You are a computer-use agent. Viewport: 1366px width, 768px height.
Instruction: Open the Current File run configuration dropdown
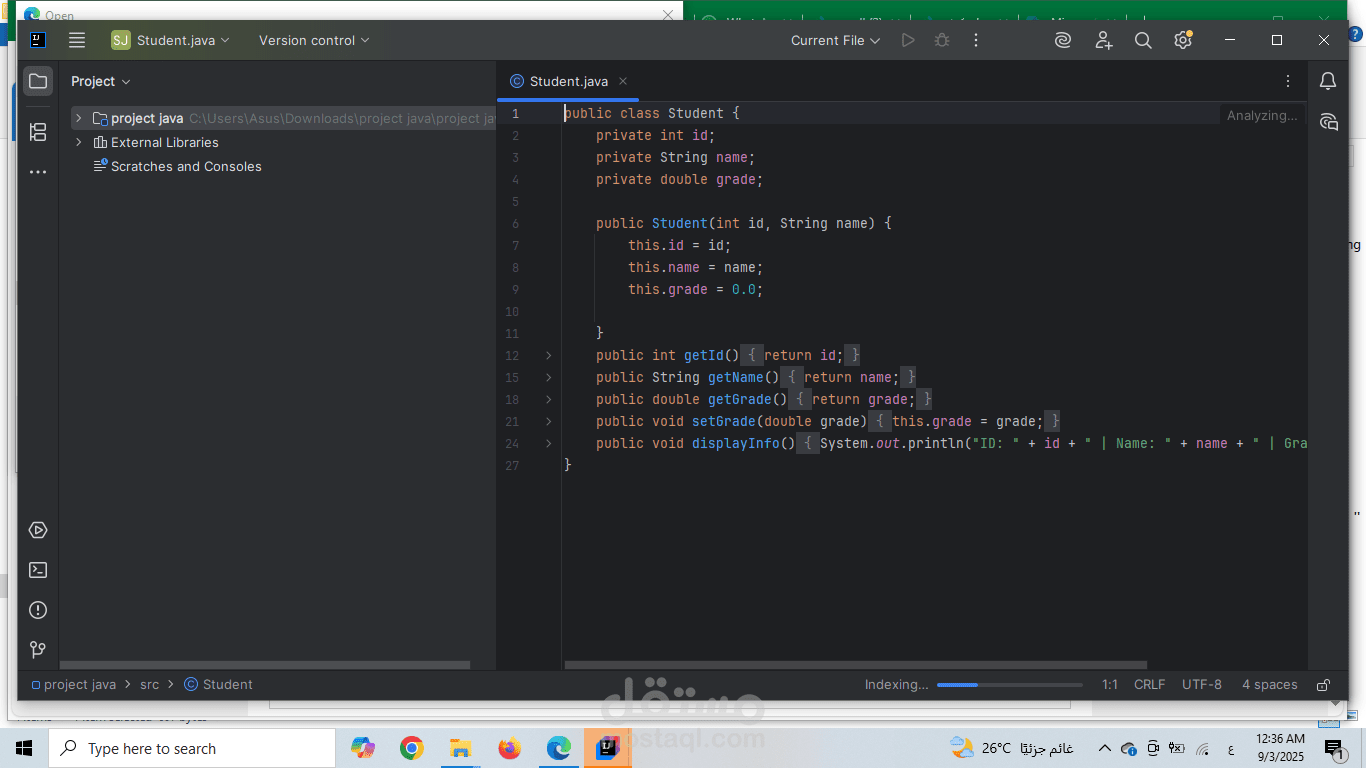pos(835,40)
